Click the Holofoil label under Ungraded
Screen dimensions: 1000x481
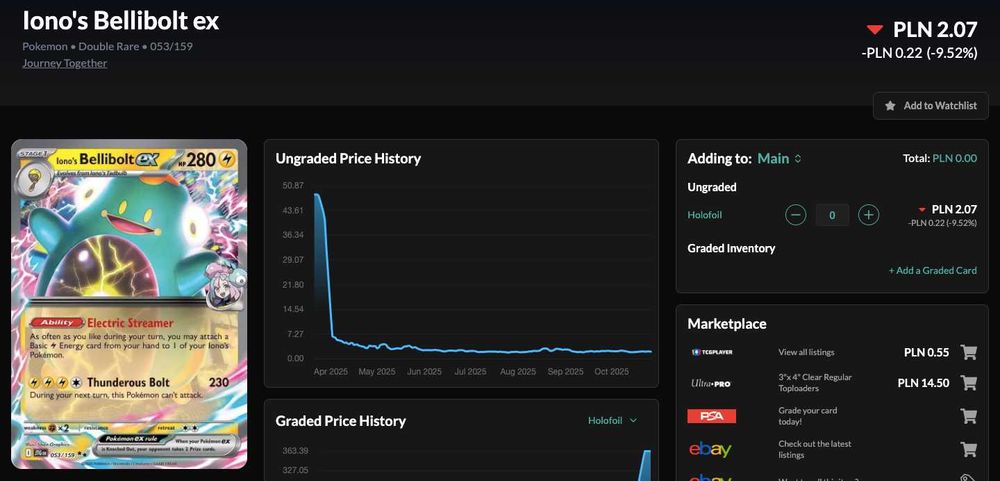705,215
